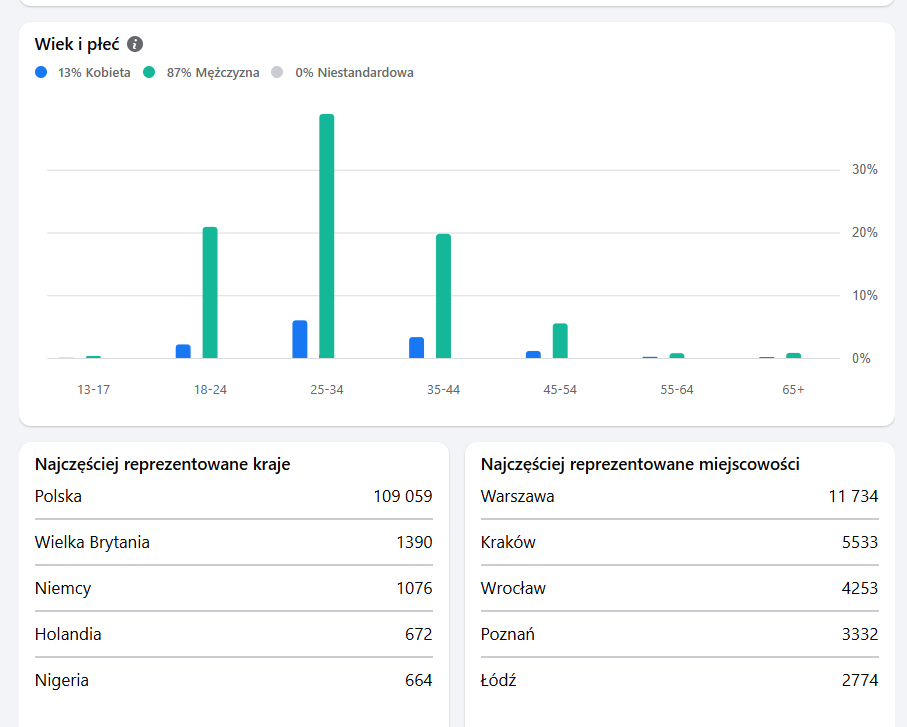
Task: Select the Wielka Brytania row
Action: [233, 542]
